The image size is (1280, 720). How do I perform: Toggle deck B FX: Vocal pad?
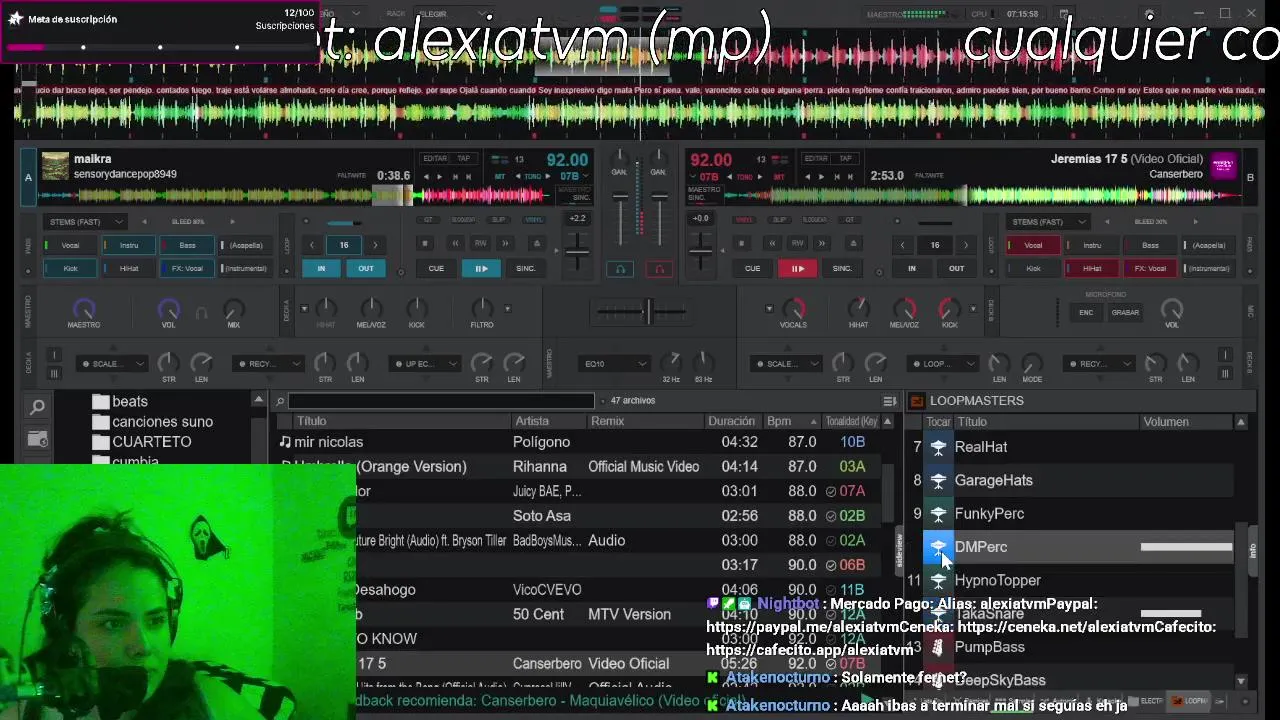tap(1150, 268)
